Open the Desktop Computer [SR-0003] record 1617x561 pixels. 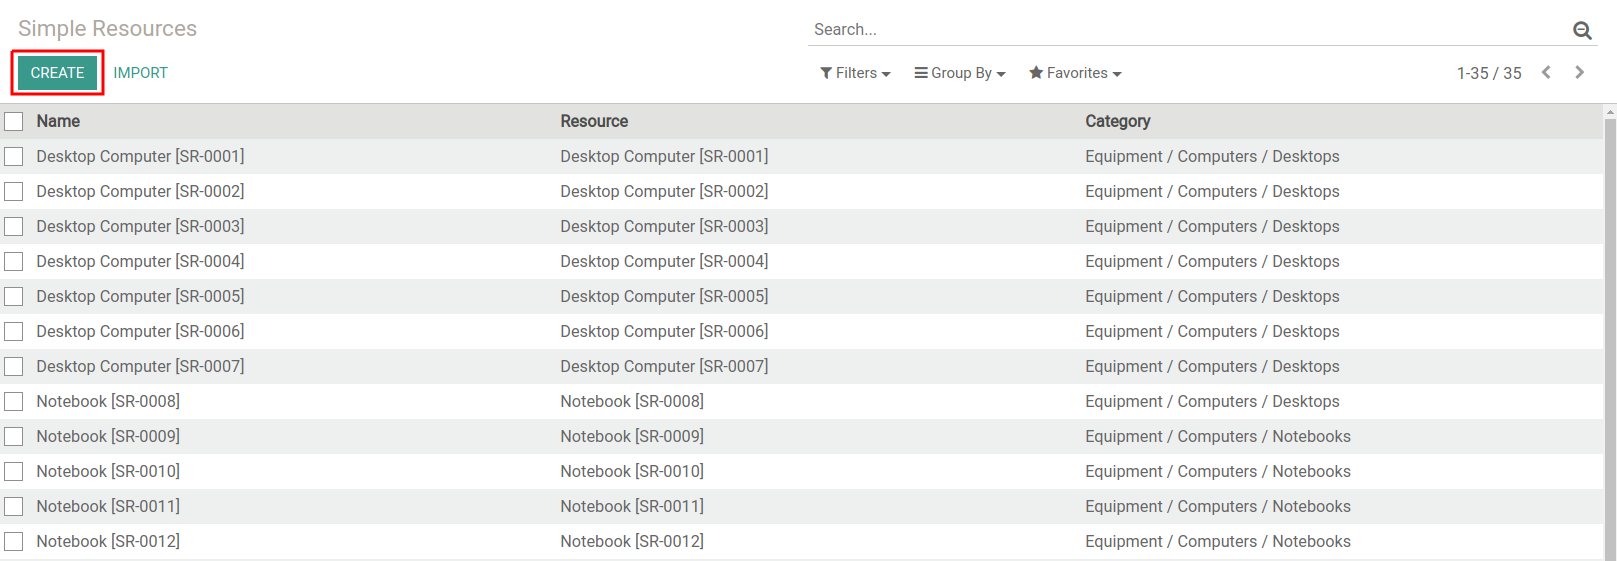tap(140, 226)
